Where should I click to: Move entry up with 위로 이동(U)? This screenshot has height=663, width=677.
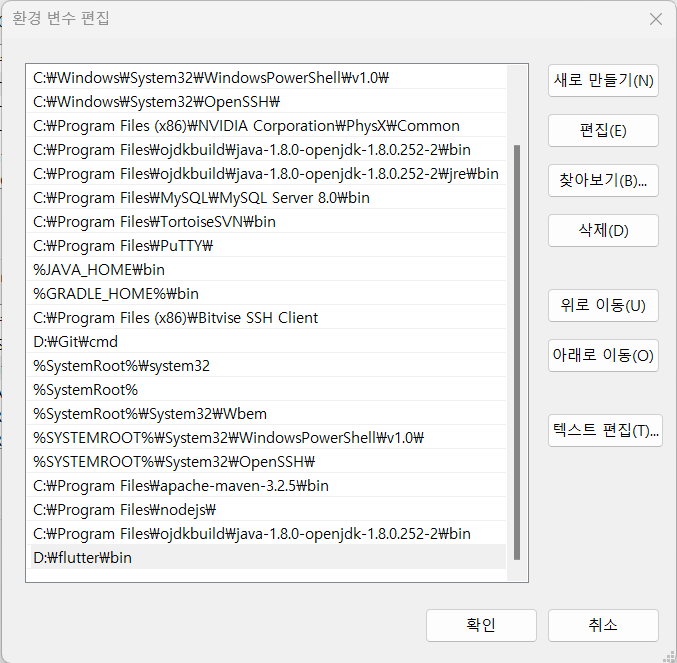[x=603, y=306]
